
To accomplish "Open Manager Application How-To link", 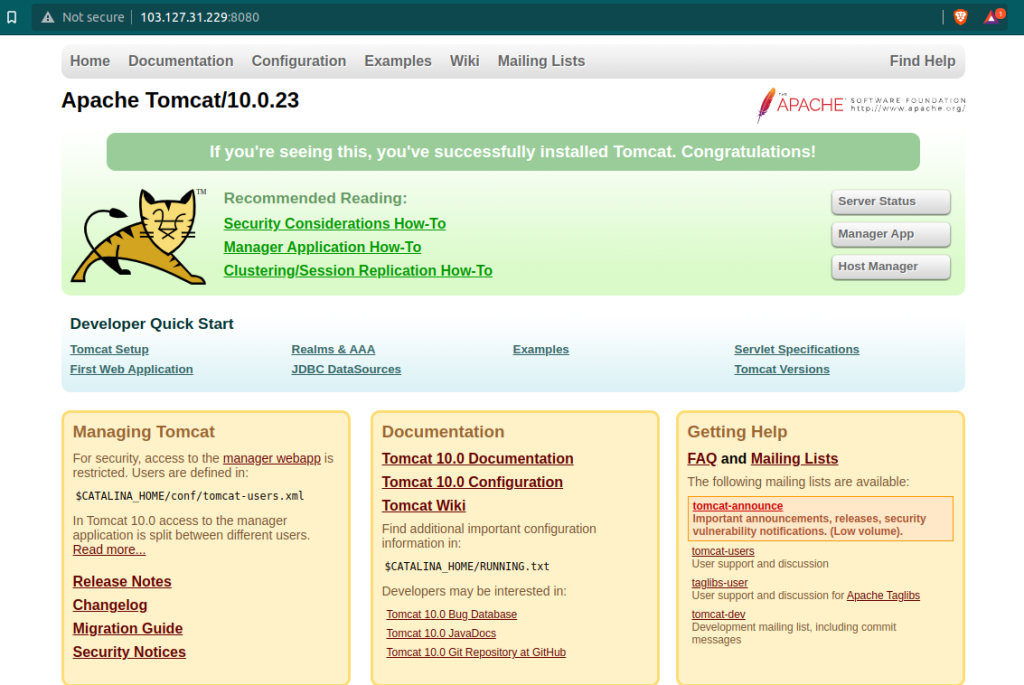I will tap(322, 247).
